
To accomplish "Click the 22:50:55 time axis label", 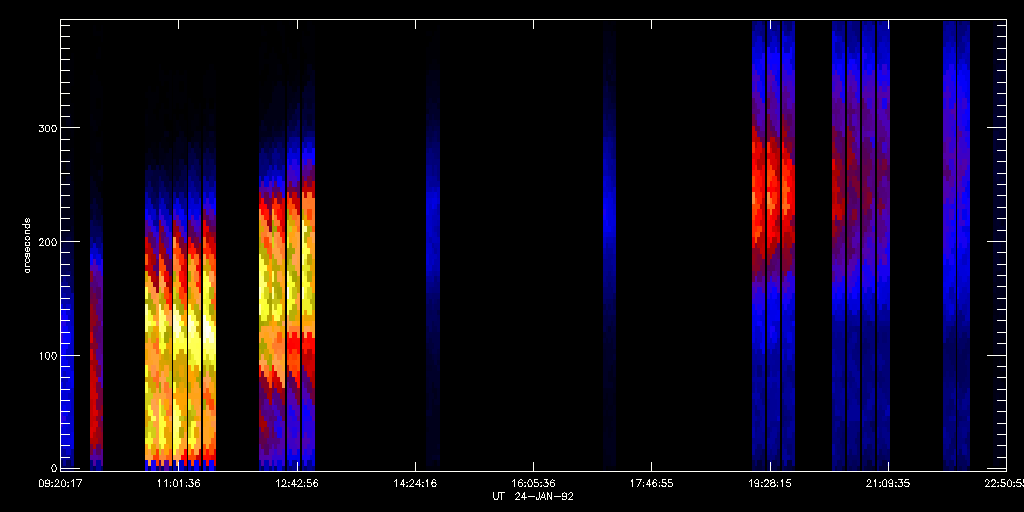I will coord(1006,484).
